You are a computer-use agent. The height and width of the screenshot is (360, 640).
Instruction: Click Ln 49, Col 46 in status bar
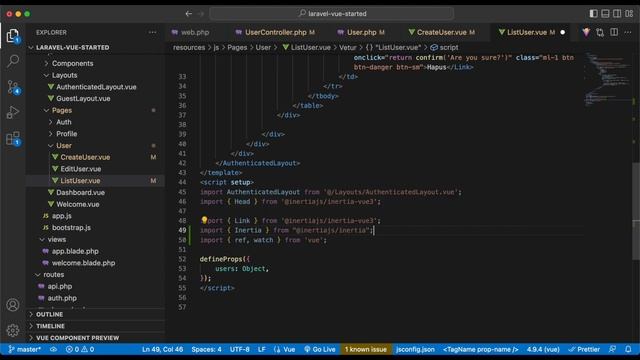162,349
